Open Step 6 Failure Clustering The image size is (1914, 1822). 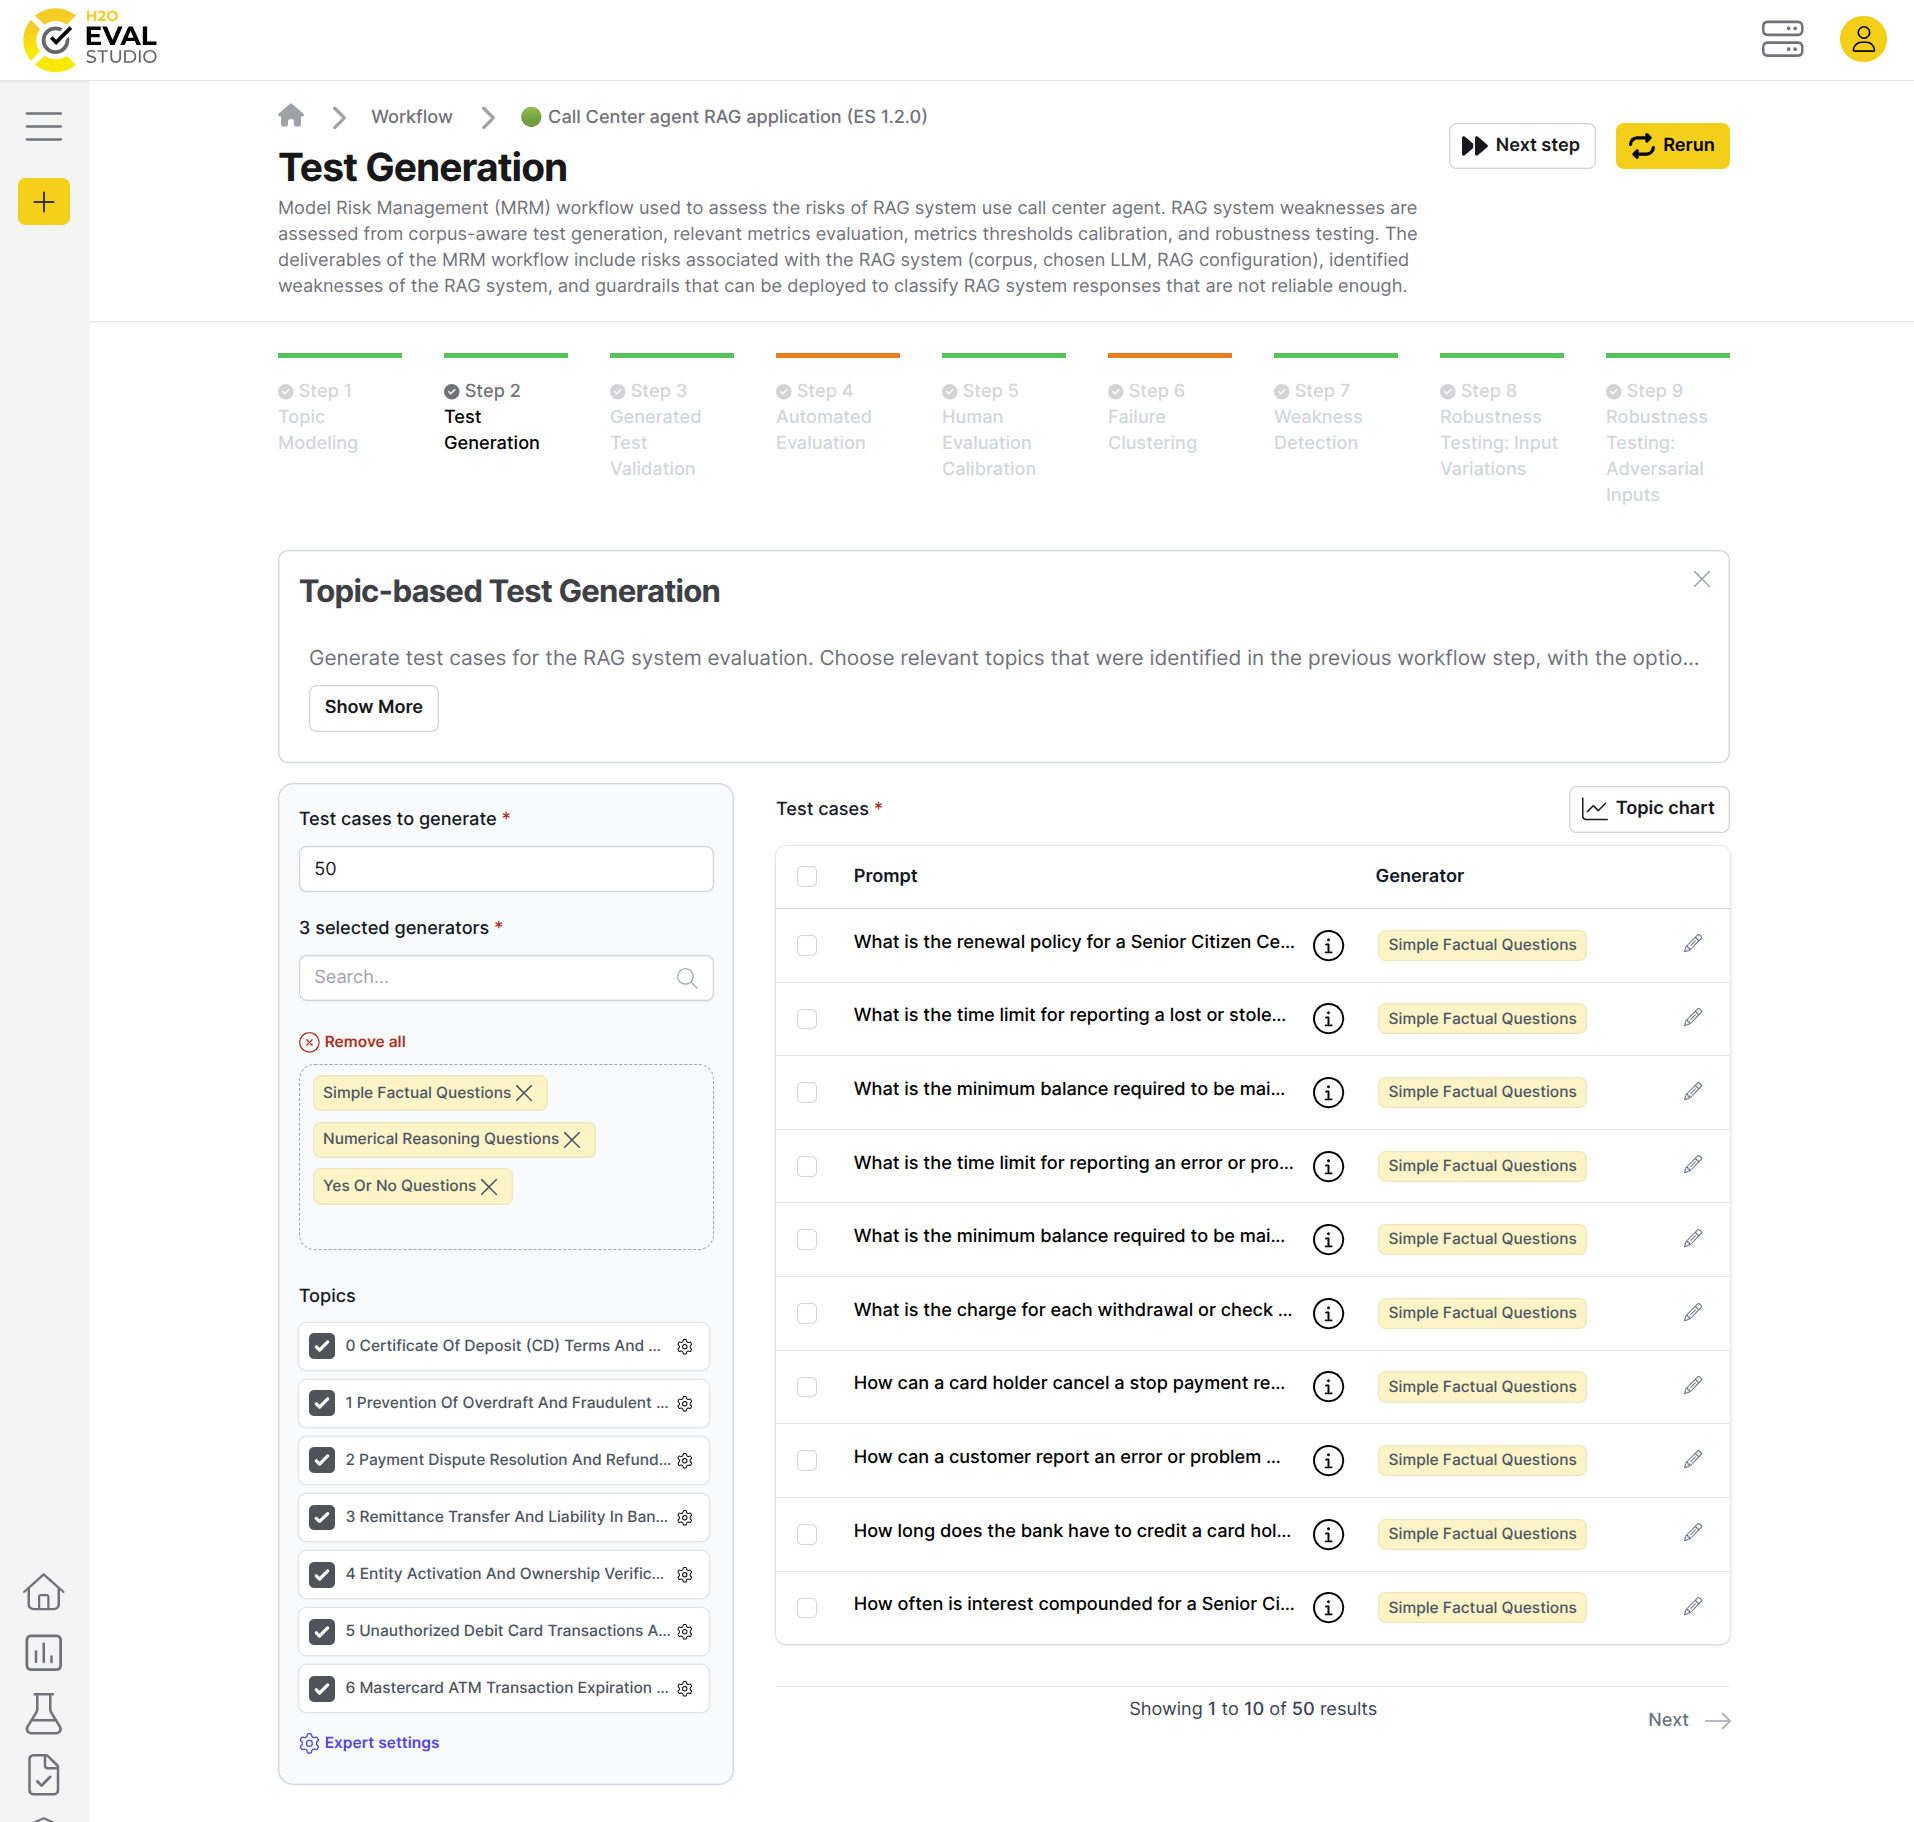tap(1151, 416)
